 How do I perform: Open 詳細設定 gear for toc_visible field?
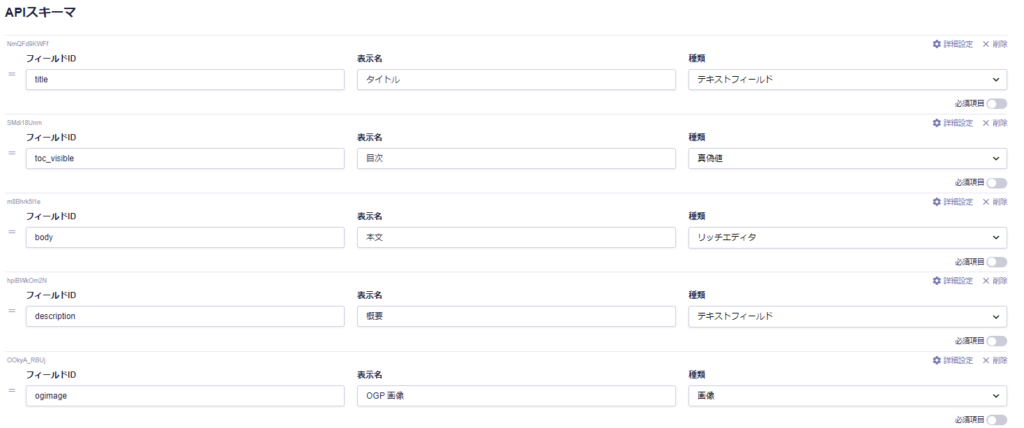pos(952,123)
